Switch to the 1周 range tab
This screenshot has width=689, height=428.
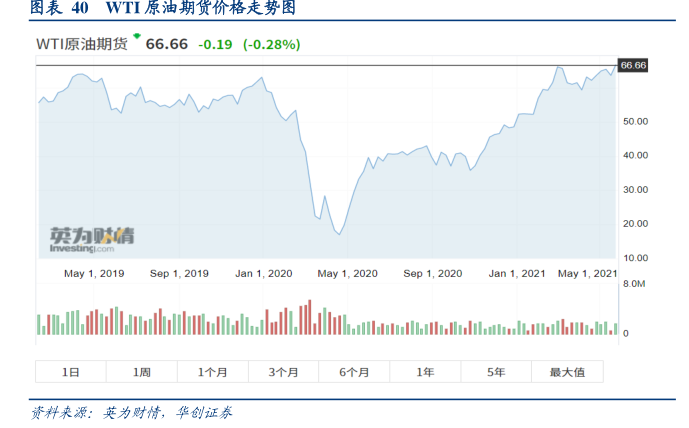142,372
